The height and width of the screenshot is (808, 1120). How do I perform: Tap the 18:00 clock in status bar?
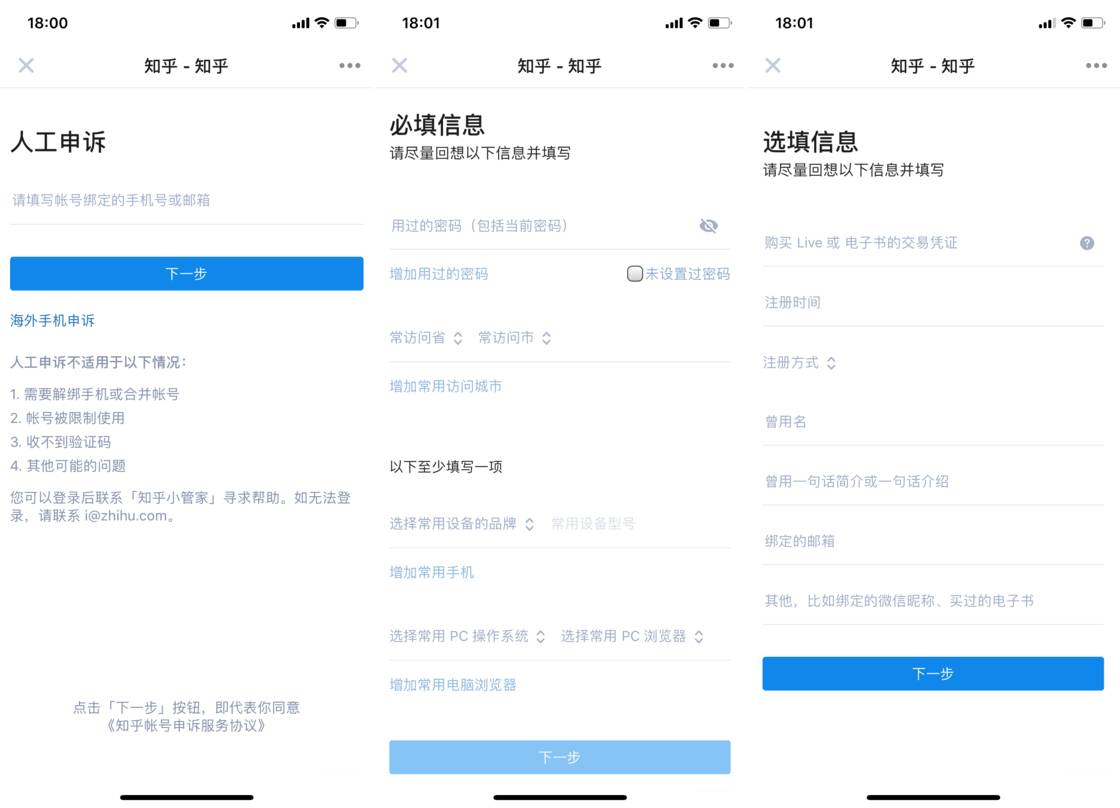47,23
